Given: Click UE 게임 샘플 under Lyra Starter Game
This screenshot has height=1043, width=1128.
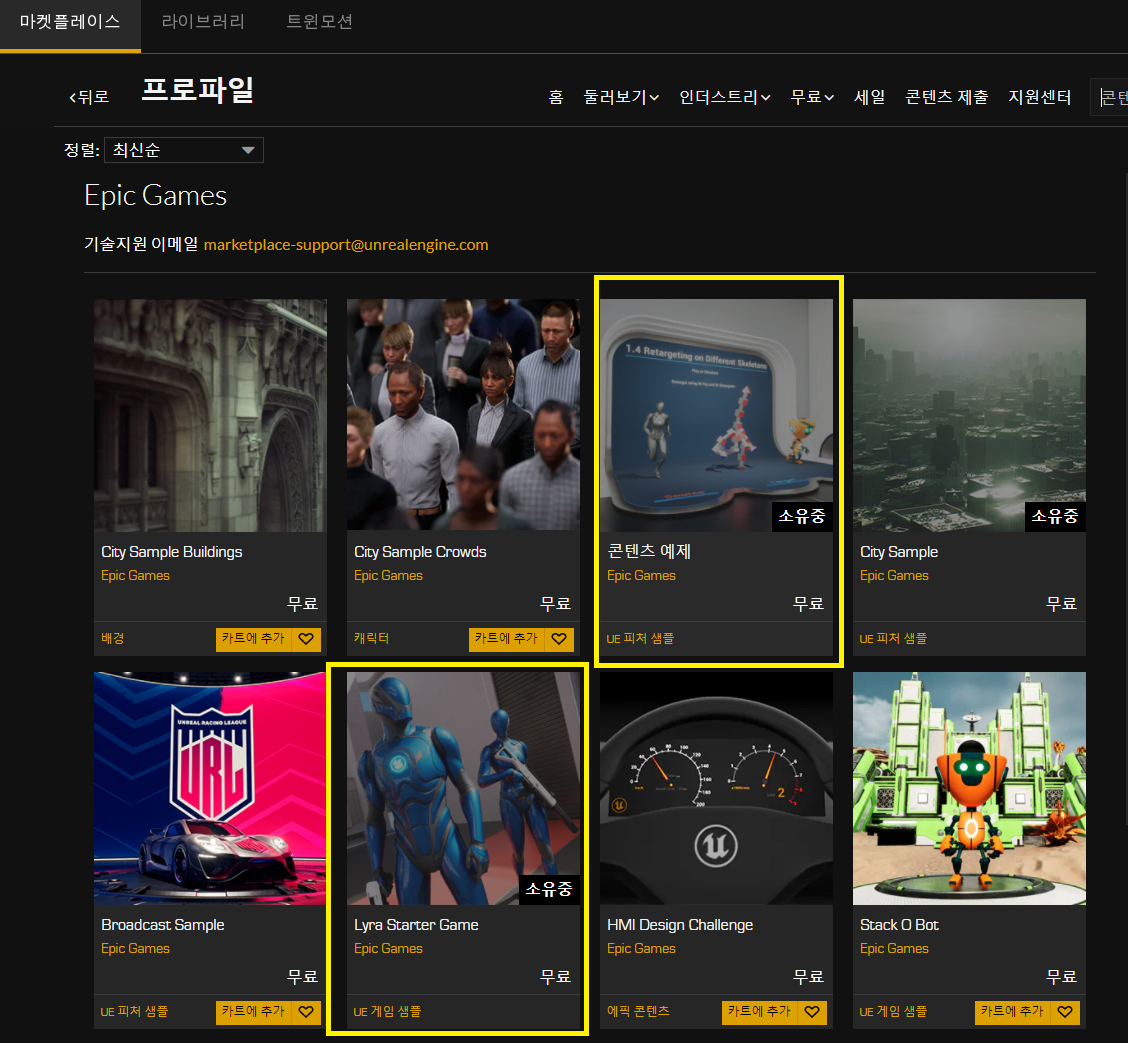Looking at the screenshot, I should click(x=387, y=1011).
